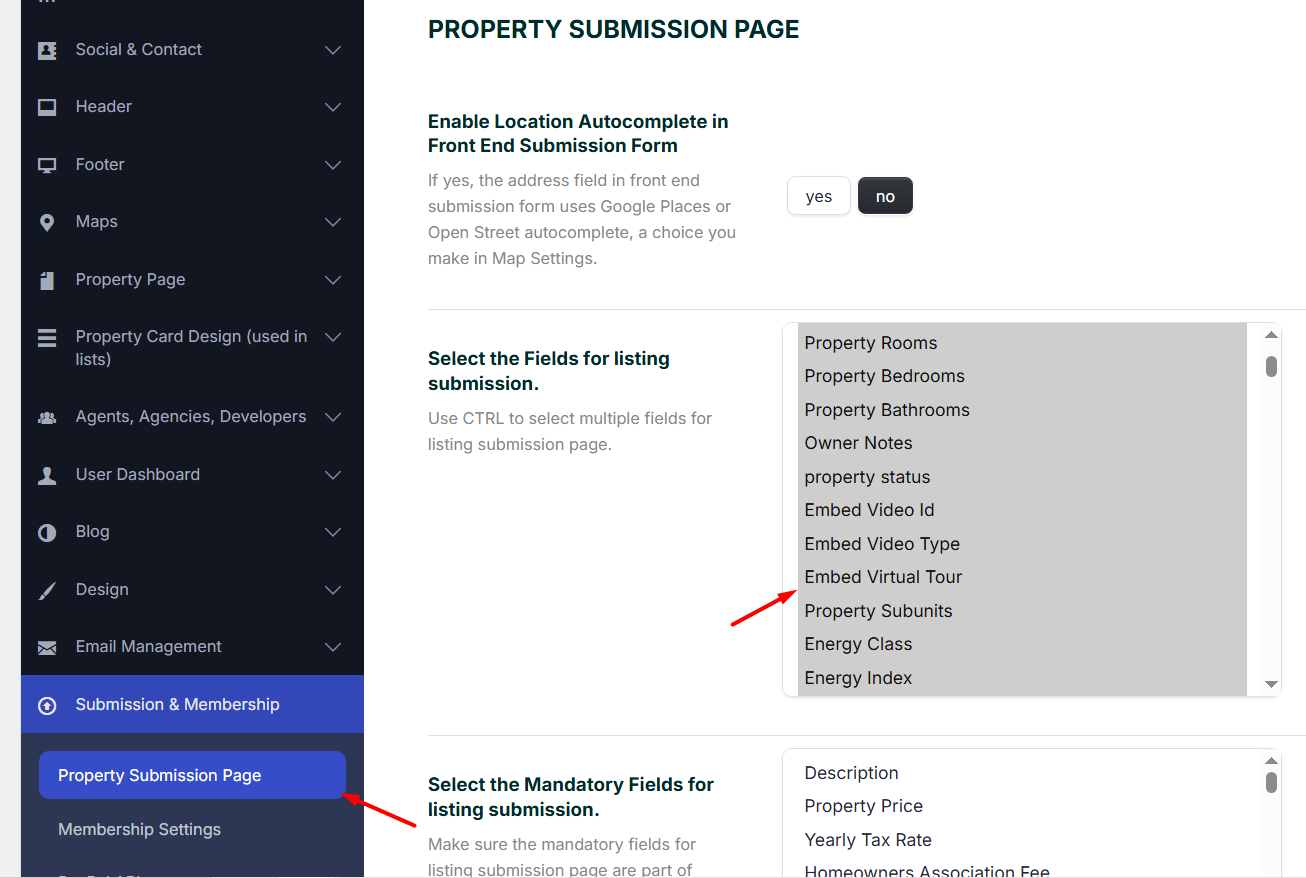Open the Property Page section icon
The height and width of the screenshot is (878, 1306).
(x=46, y=279)
